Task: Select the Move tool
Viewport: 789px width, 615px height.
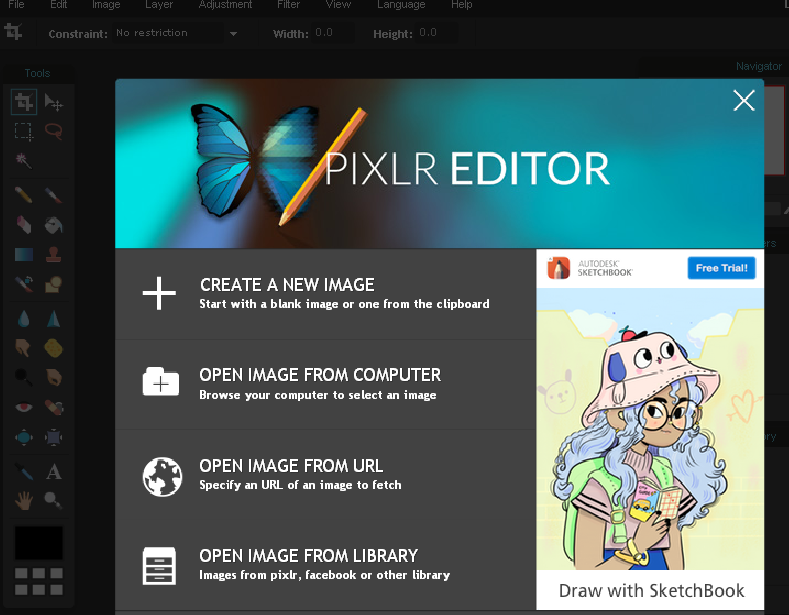Action: point(53,102)
